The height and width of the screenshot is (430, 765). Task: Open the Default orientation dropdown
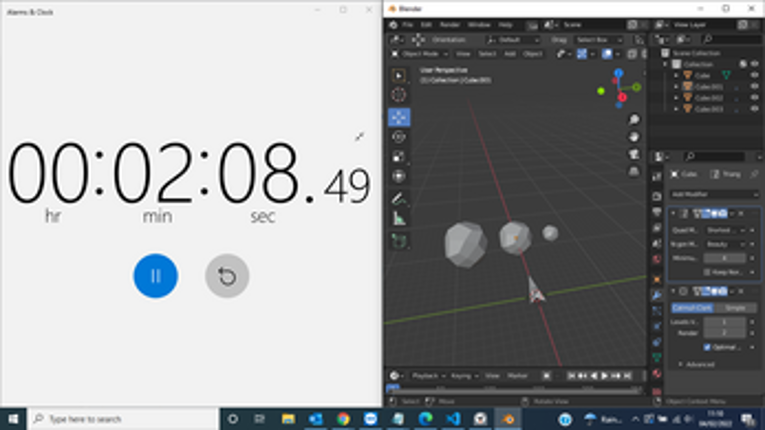[x=513, y=40]
